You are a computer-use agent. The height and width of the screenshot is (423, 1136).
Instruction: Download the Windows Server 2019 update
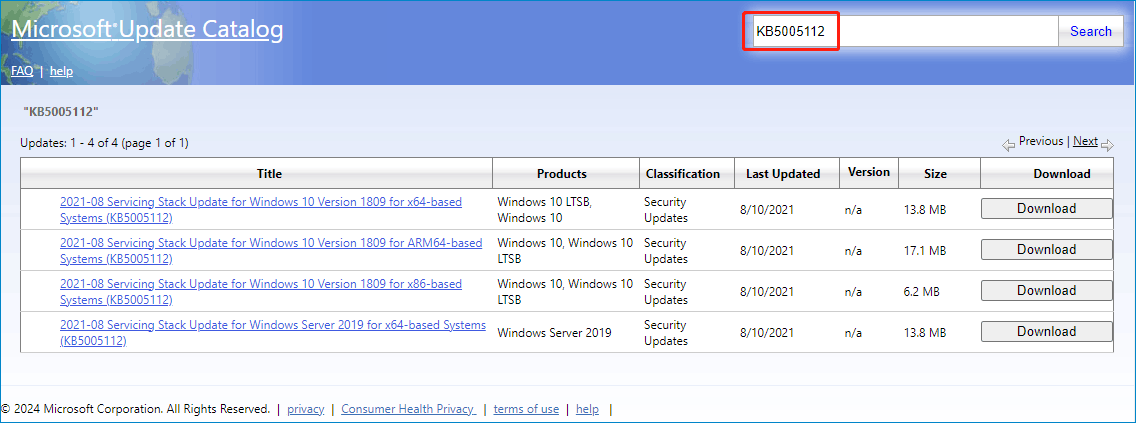(x=1046, y=332)
